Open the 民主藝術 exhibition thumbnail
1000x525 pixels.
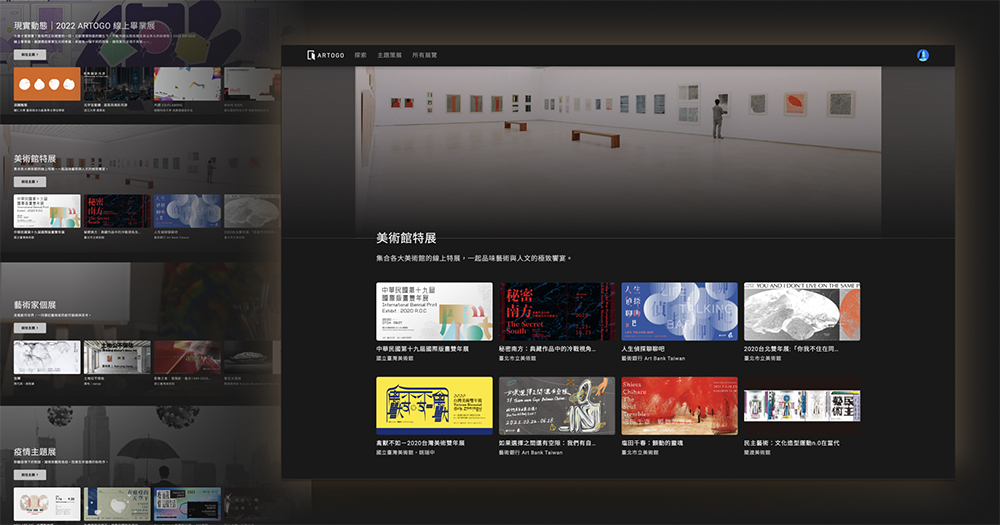pos(802,405)
